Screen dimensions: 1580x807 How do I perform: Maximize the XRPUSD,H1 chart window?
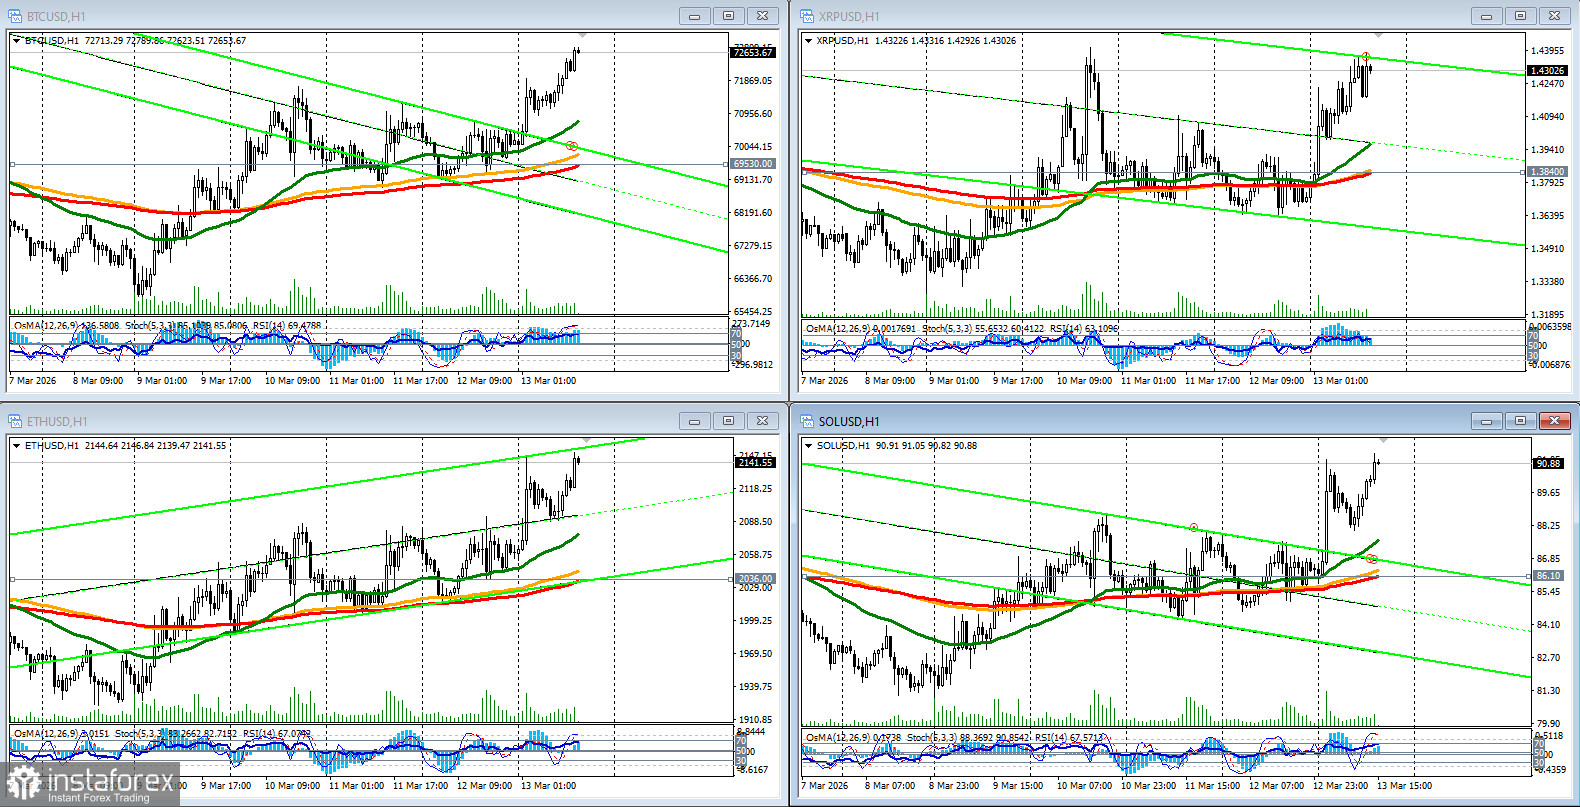pos(1520,16)
